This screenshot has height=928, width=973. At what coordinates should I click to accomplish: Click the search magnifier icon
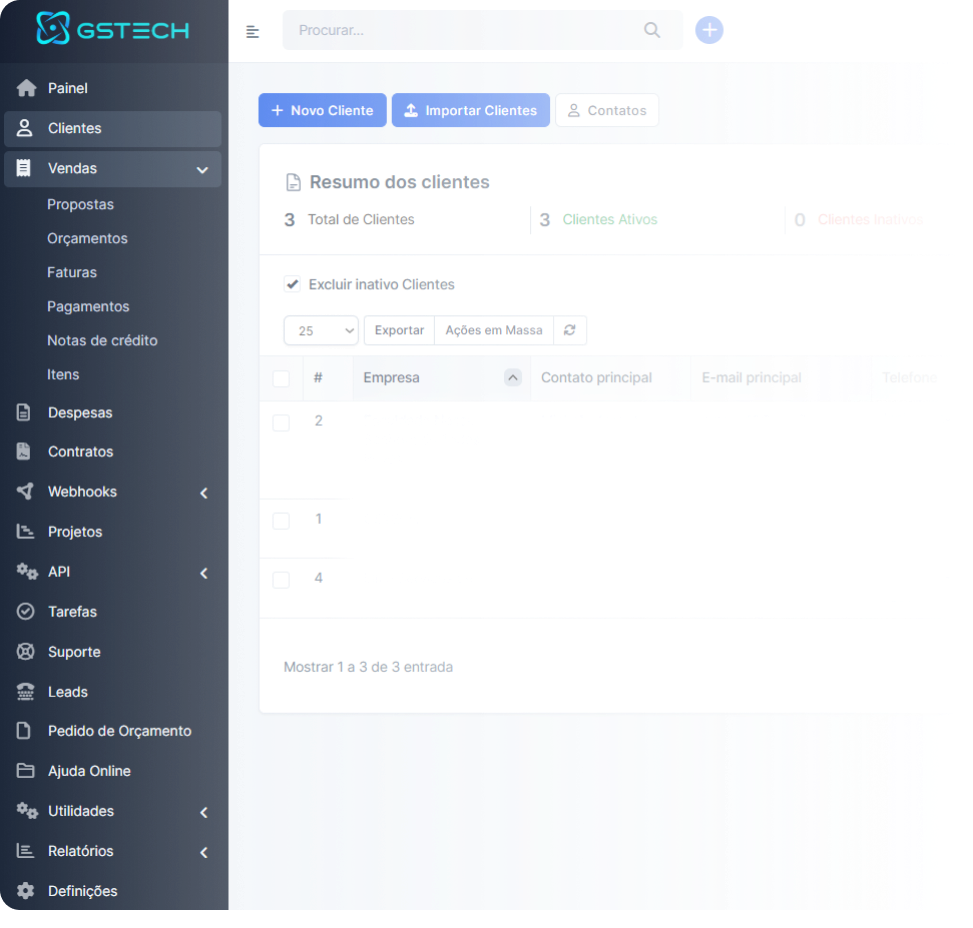click(x=652, y=30)
